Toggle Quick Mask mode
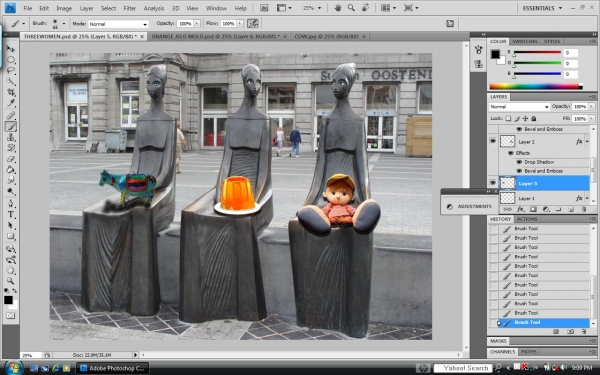 [11, 316]
